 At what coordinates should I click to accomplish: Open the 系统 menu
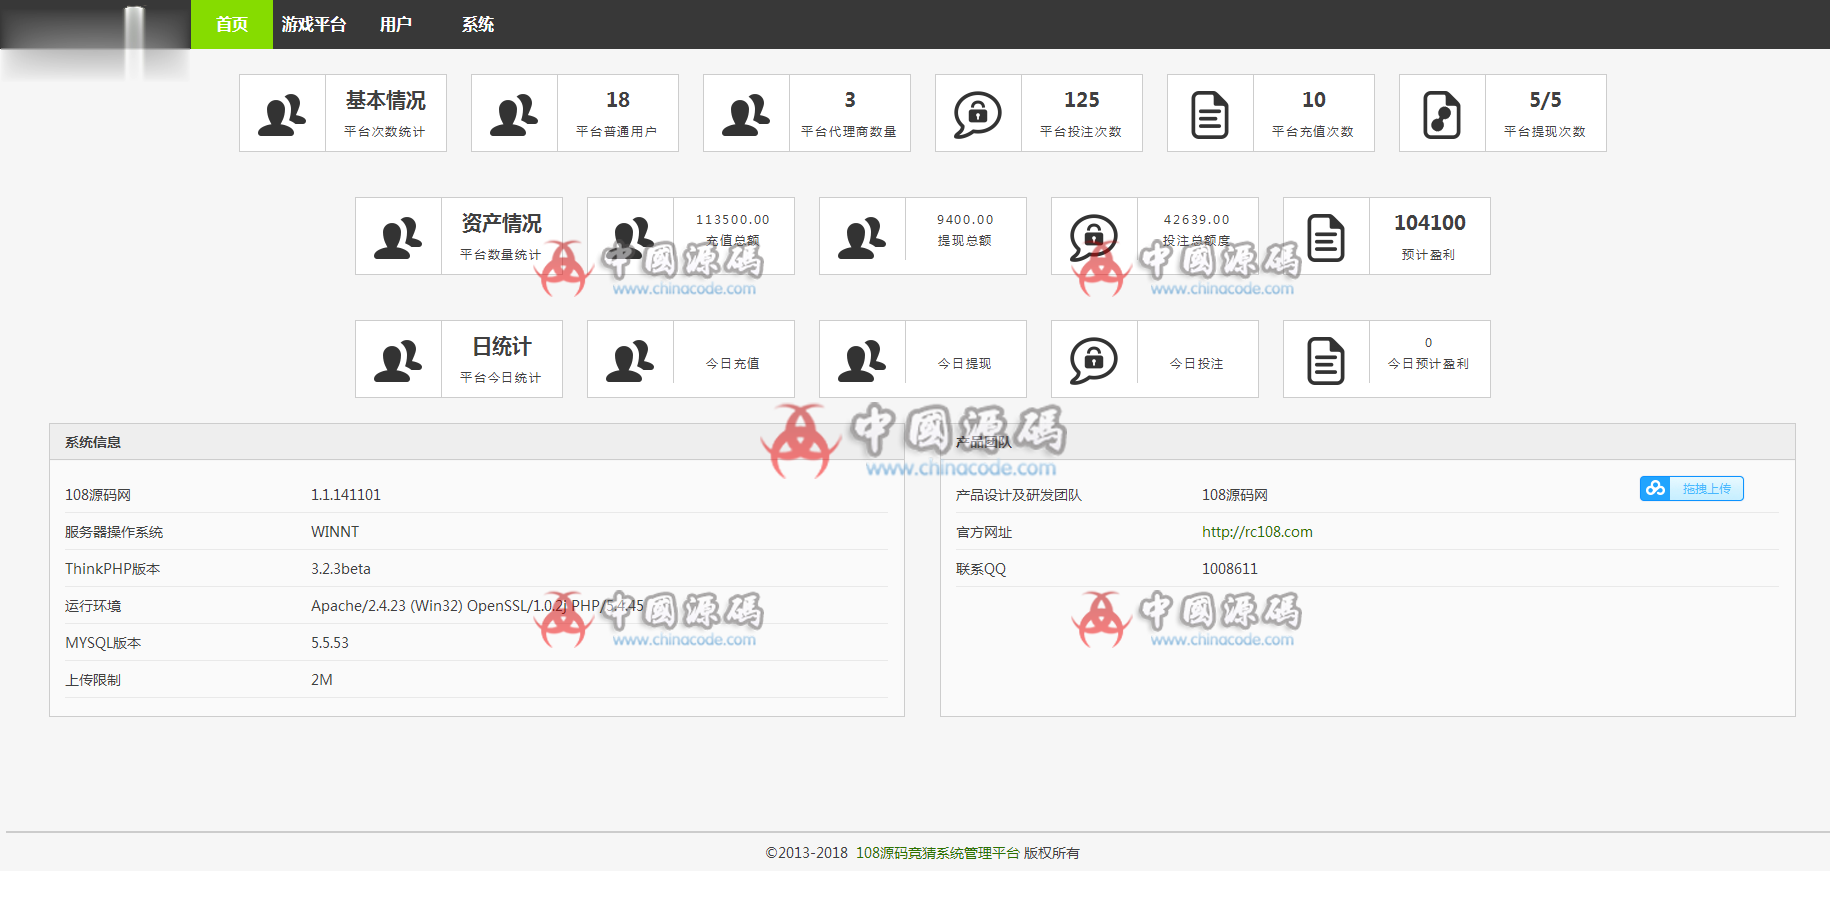477,24
